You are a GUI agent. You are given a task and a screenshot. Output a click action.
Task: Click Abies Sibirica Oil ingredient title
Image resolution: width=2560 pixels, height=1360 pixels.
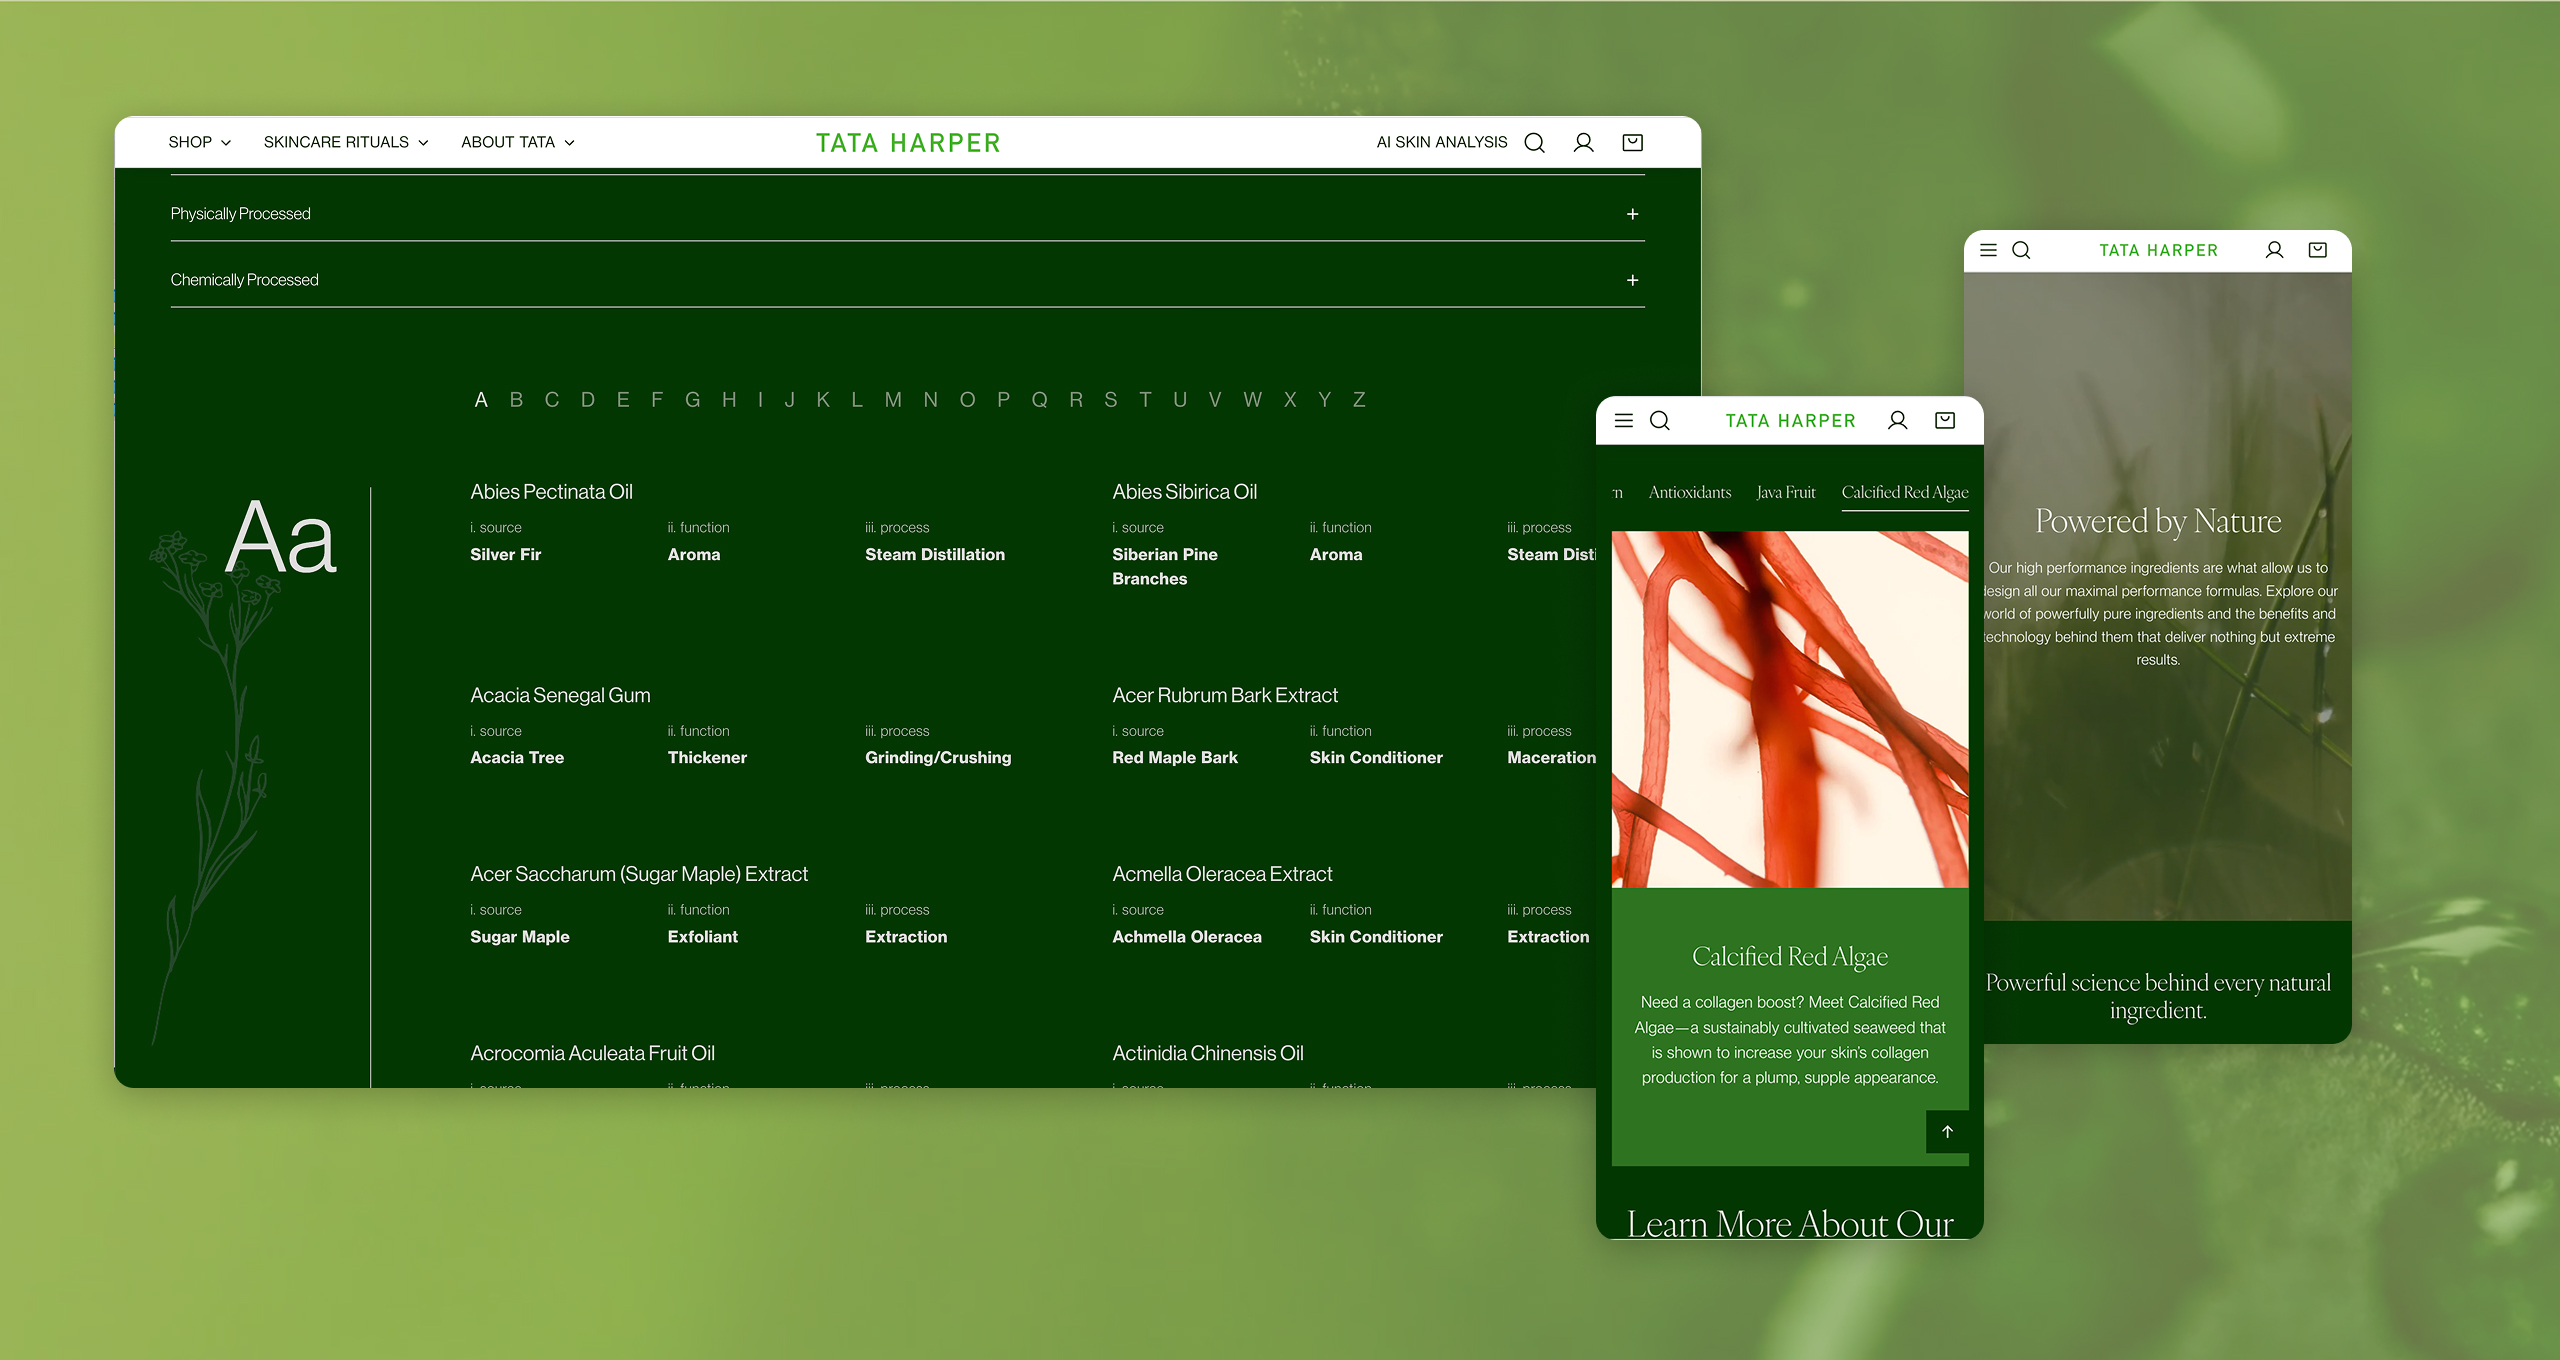pyautogui.click(x=1184, y=492)
